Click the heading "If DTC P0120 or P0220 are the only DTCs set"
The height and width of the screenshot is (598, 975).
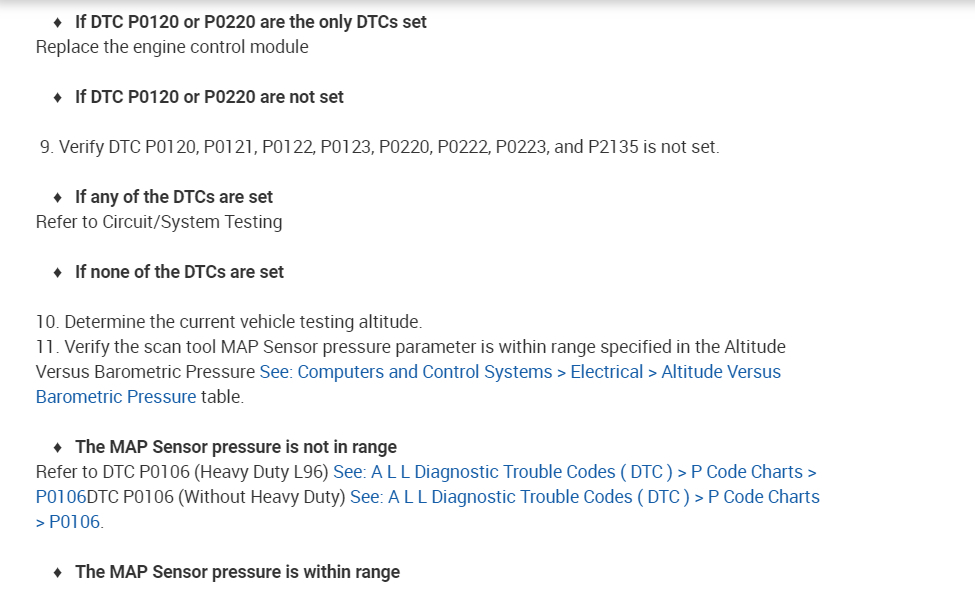pos(250,22)
